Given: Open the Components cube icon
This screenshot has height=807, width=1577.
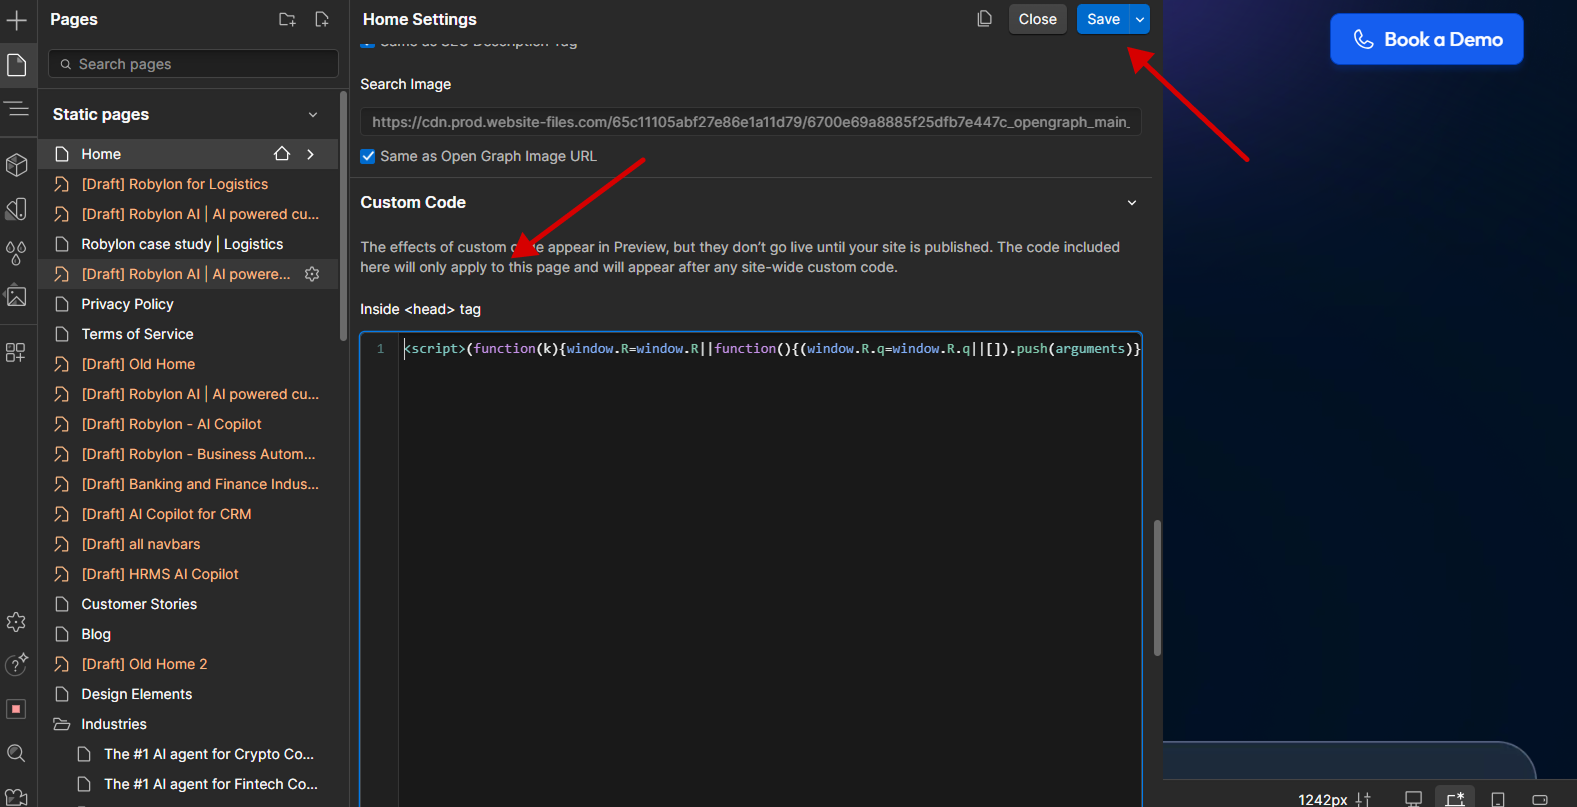Looking at the screenshot, I should [x=17, y=165].
